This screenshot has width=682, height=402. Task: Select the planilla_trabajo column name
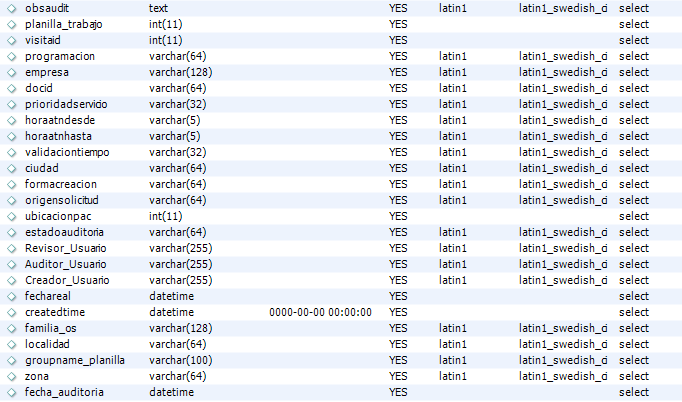pyautogui.click(x=64, y=24)
